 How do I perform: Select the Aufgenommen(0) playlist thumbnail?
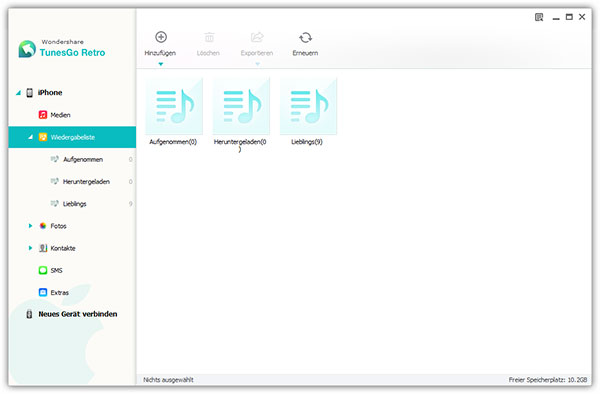(174, 106)
